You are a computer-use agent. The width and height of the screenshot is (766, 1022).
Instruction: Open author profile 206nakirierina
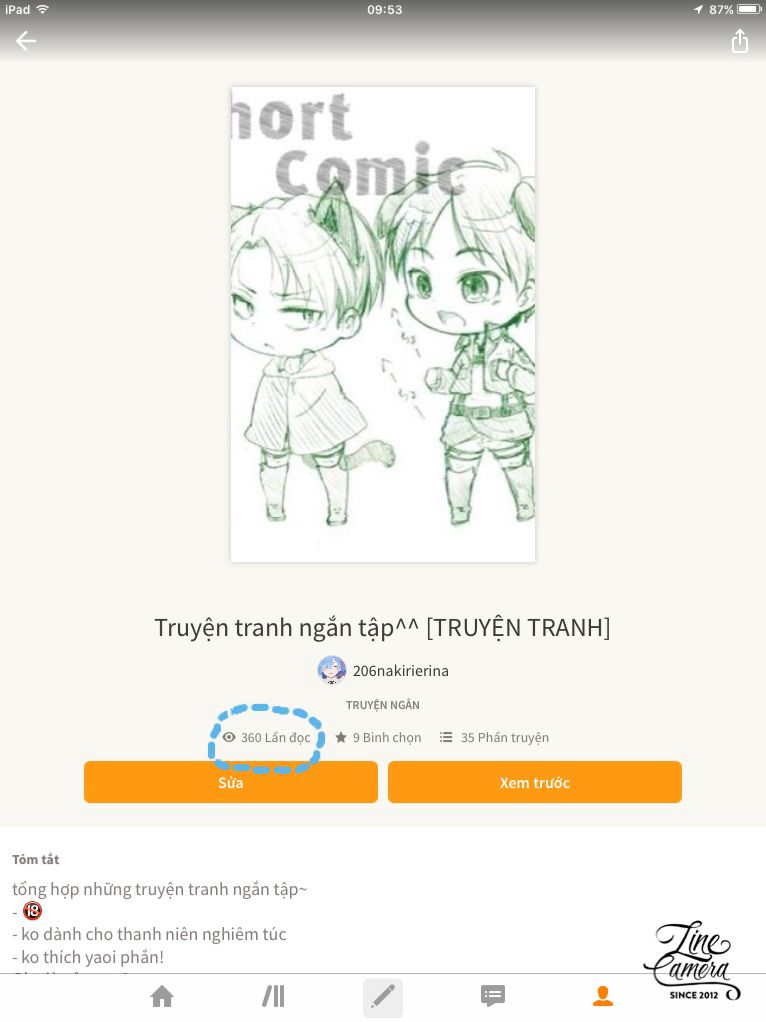click(401, 671)
